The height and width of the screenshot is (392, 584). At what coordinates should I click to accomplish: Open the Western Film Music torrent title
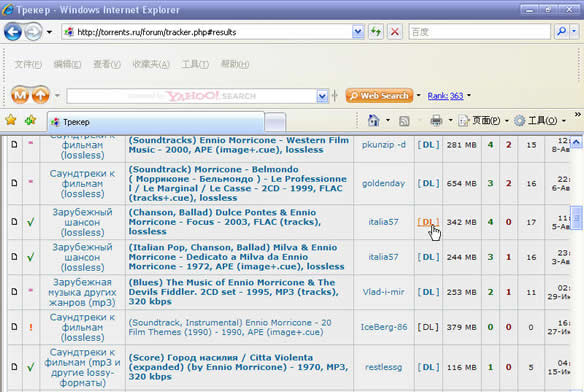[x=239, y=145]
